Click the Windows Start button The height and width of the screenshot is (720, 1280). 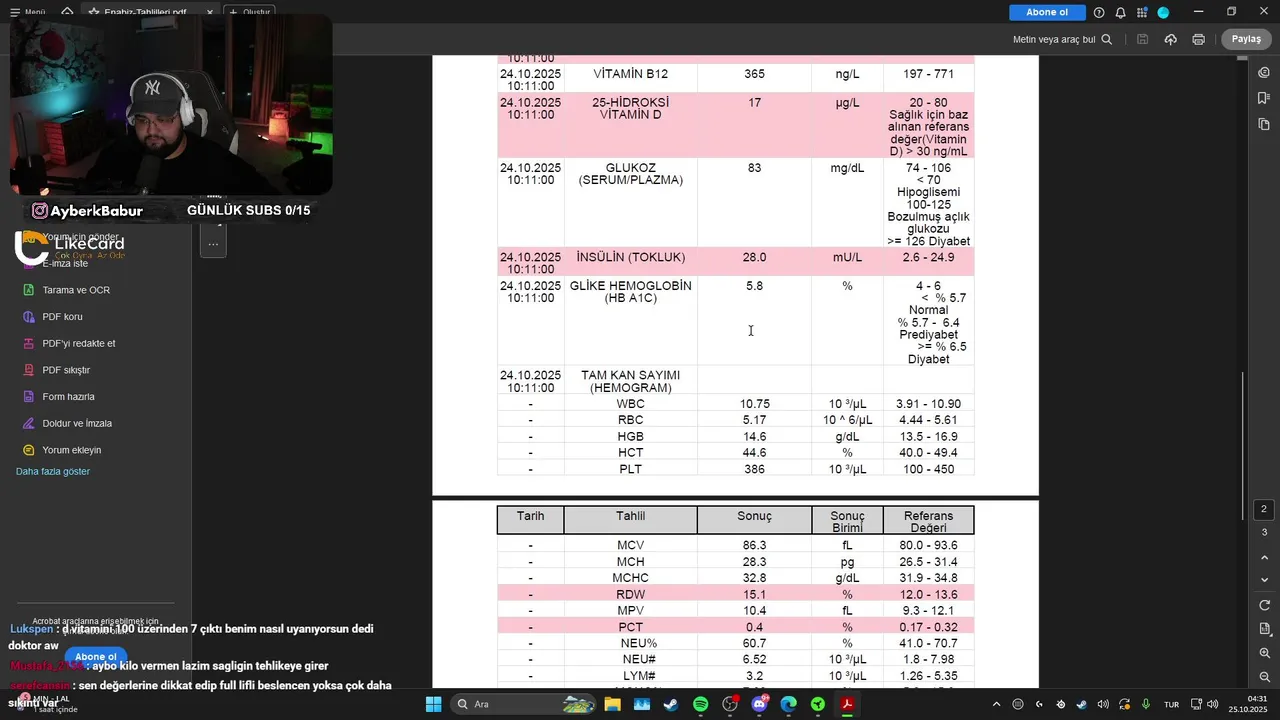[433, 704]
